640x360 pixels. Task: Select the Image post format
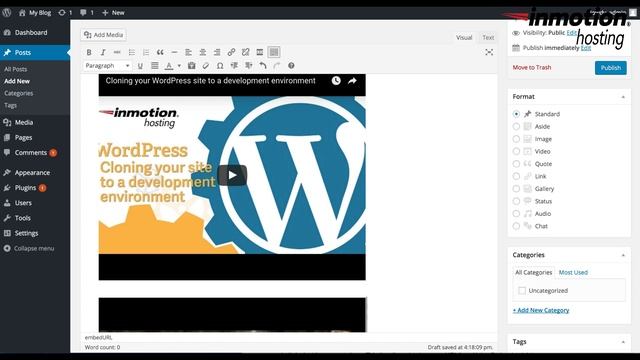516,139
